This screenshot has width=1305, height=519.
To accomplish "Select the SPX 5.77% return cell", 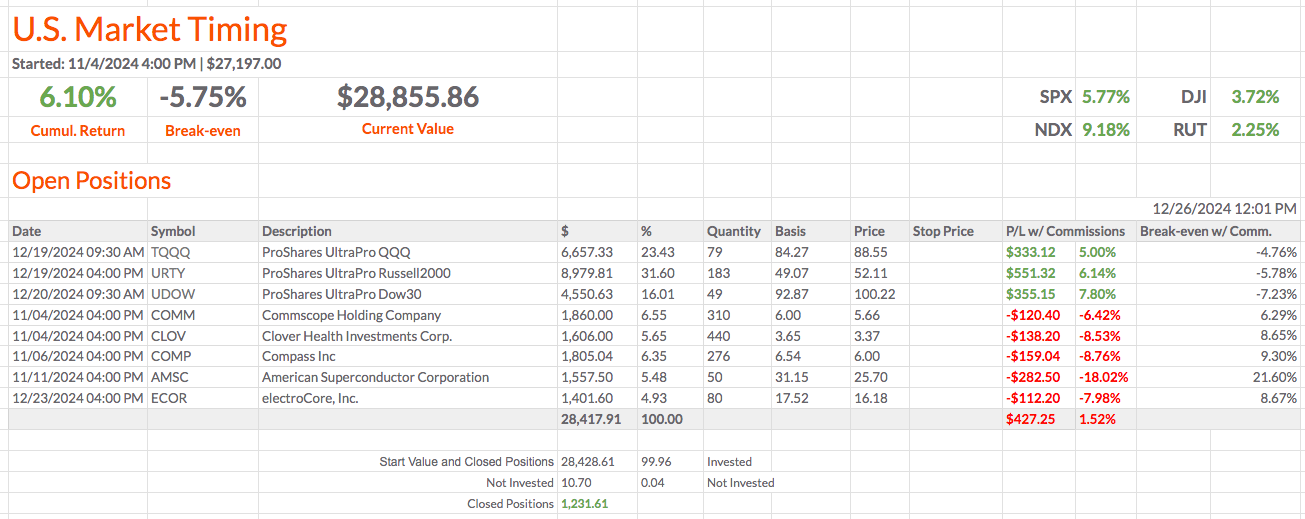I will (x=1105, y=97).
